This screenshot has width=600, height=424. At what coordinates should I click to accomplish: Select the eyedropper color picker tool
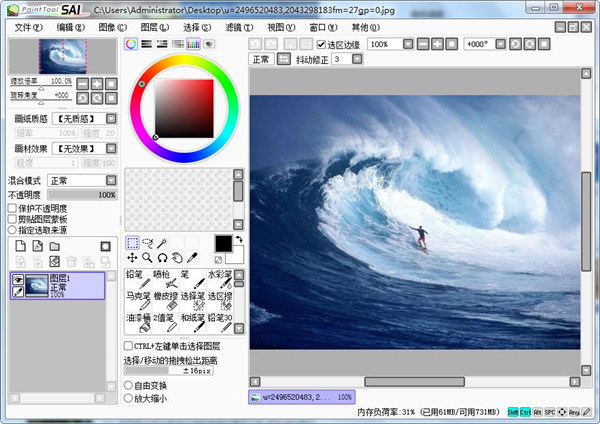(x=191, y=258)
